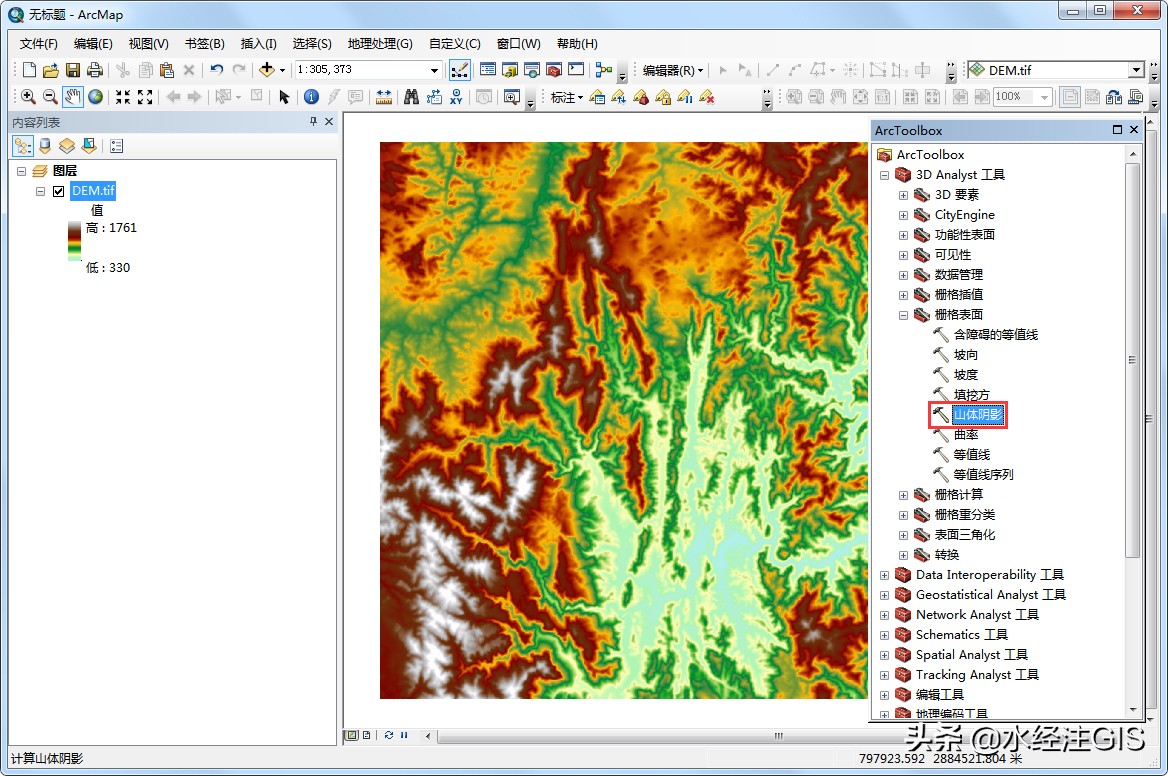Screen dimensions: 1168x776
Task: Expand the 3D 要素 toolset
Action: [x=904, y=195]
